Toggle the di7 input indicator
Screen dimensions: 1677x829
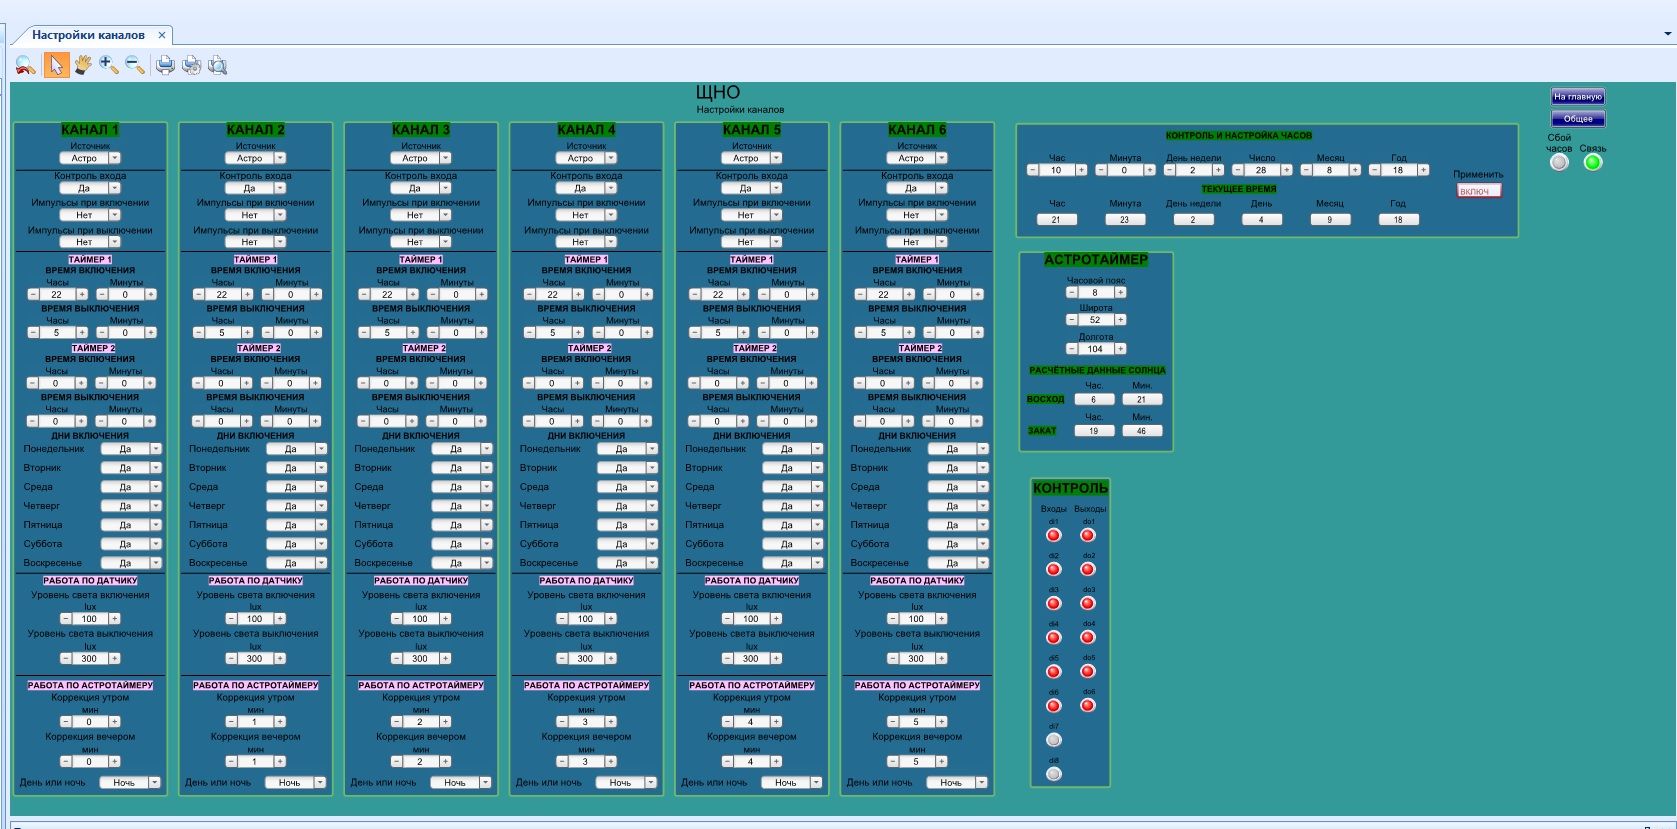(1054, 740)
